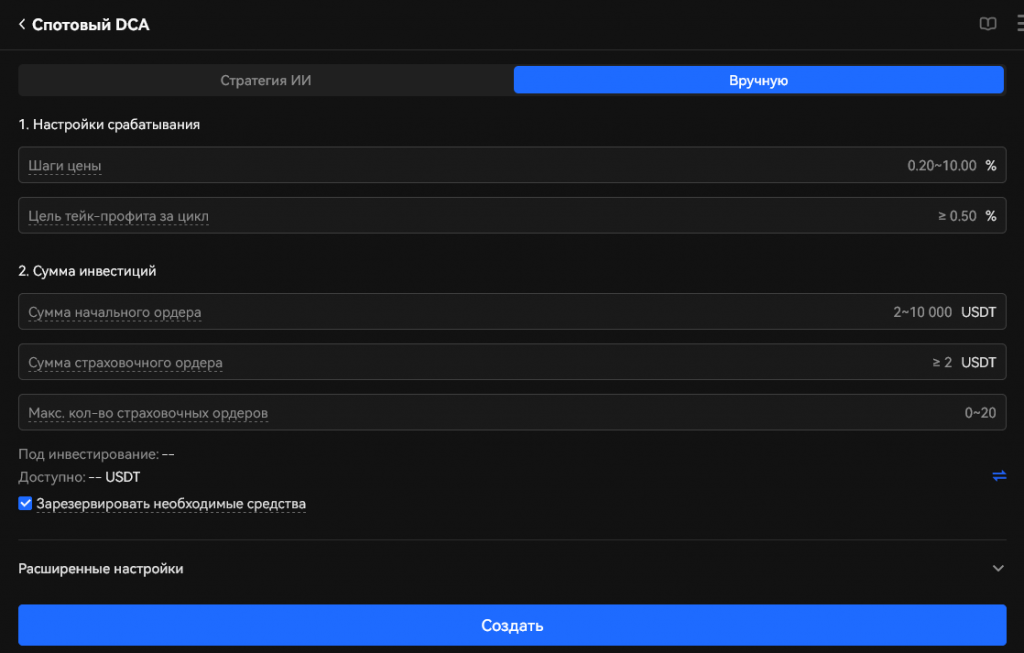Click the Сумма начального ордера dotted label
The image size is (1024, 653).
pyautogui.click(x=115, y=312)
